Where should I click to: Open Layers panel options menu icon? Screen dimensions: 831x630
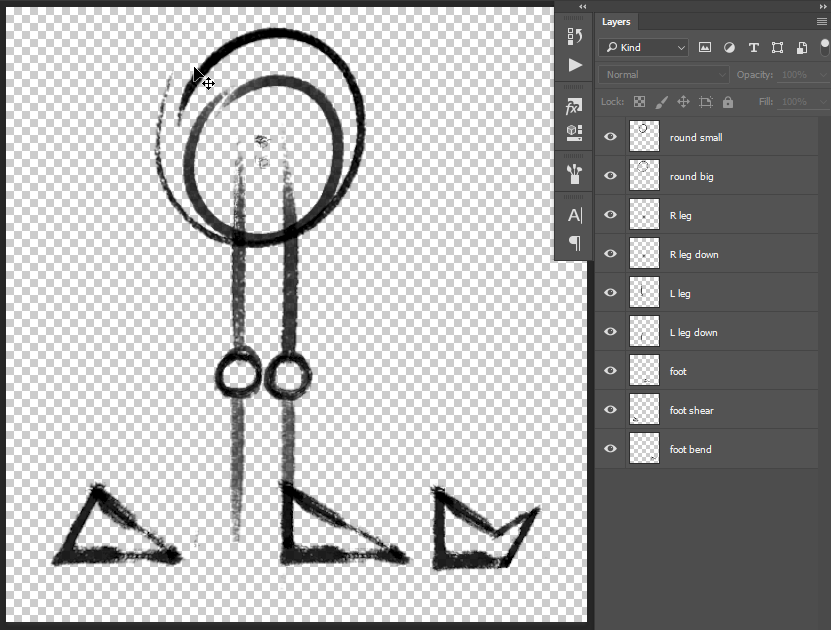821,22
